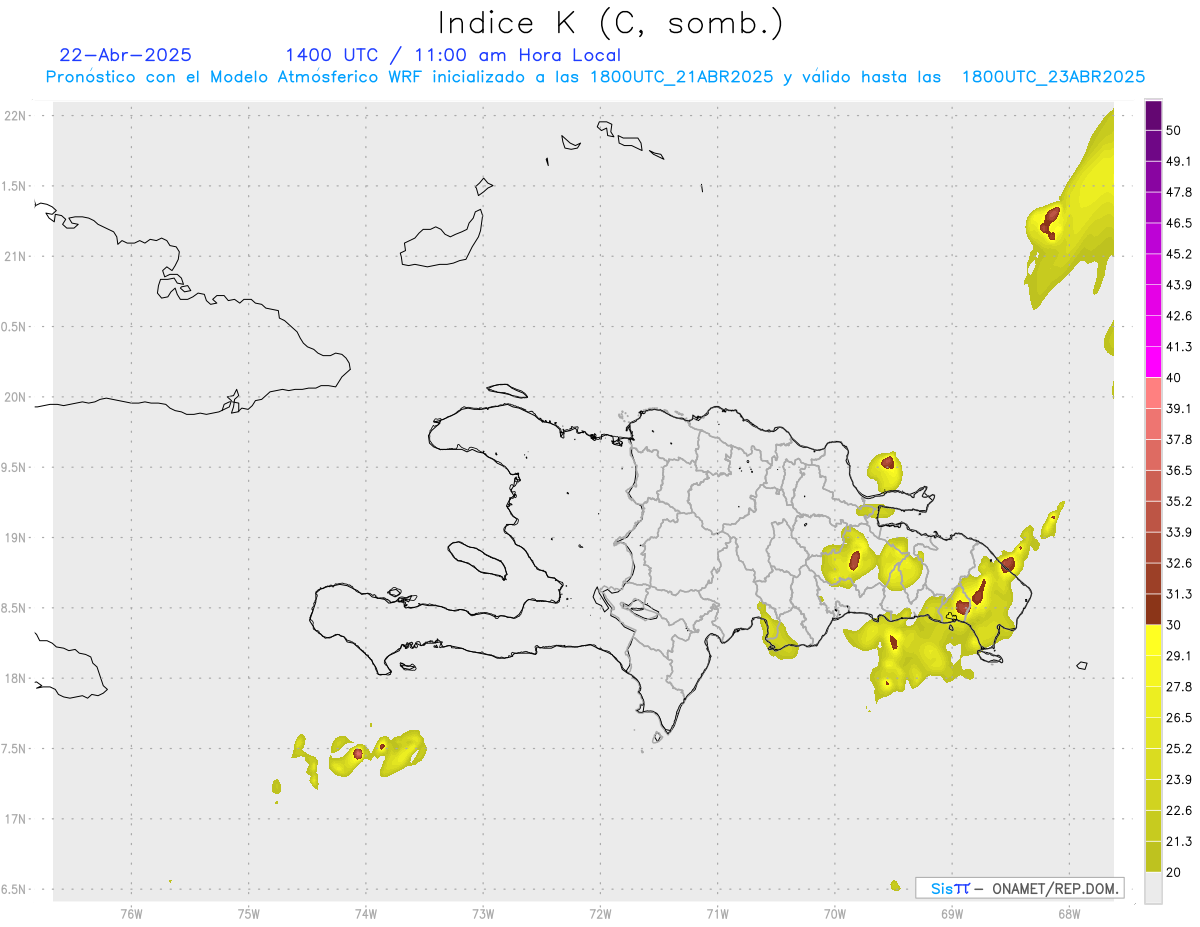1200x927 pixels.
Task: Click colorbar value "47.8"
Action: (x=1179, y=192)
